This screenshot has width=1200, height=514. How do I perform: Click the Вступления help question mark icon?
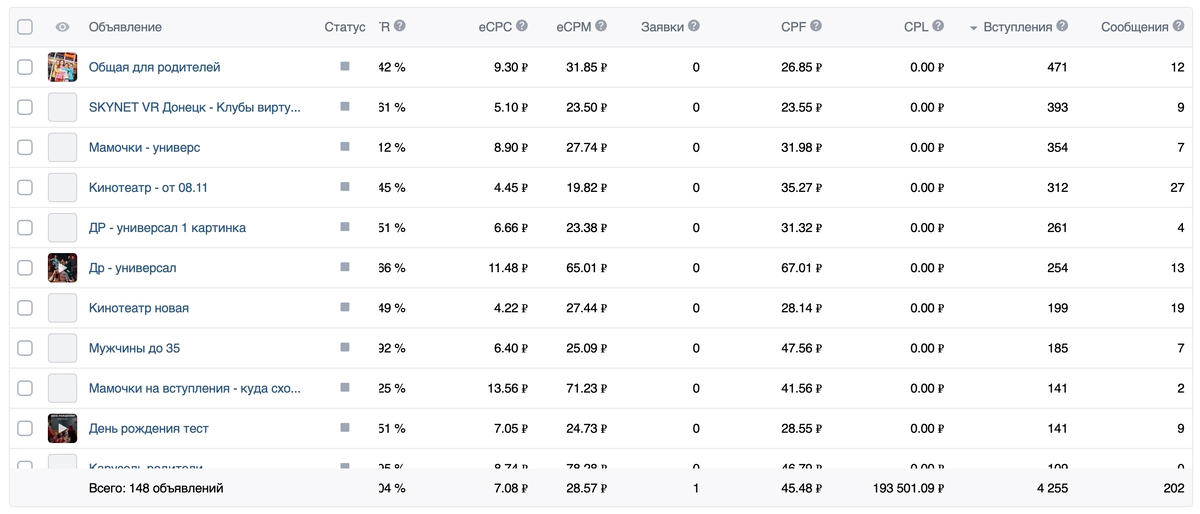click(x=1062, y=27)
